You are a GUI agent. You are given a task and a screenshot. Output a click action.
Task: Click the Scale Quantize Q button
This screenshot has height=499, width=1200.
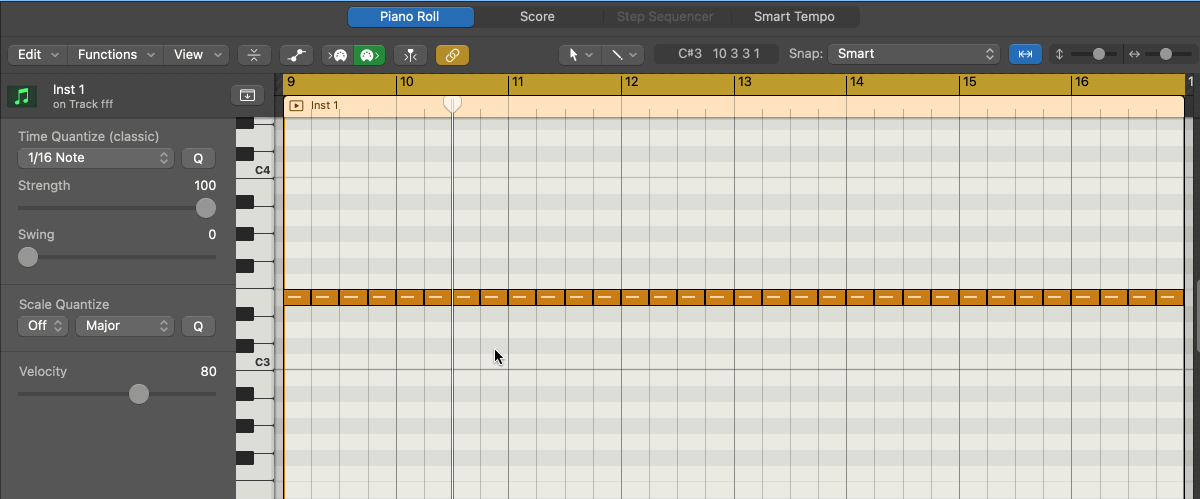click(198, 326)
